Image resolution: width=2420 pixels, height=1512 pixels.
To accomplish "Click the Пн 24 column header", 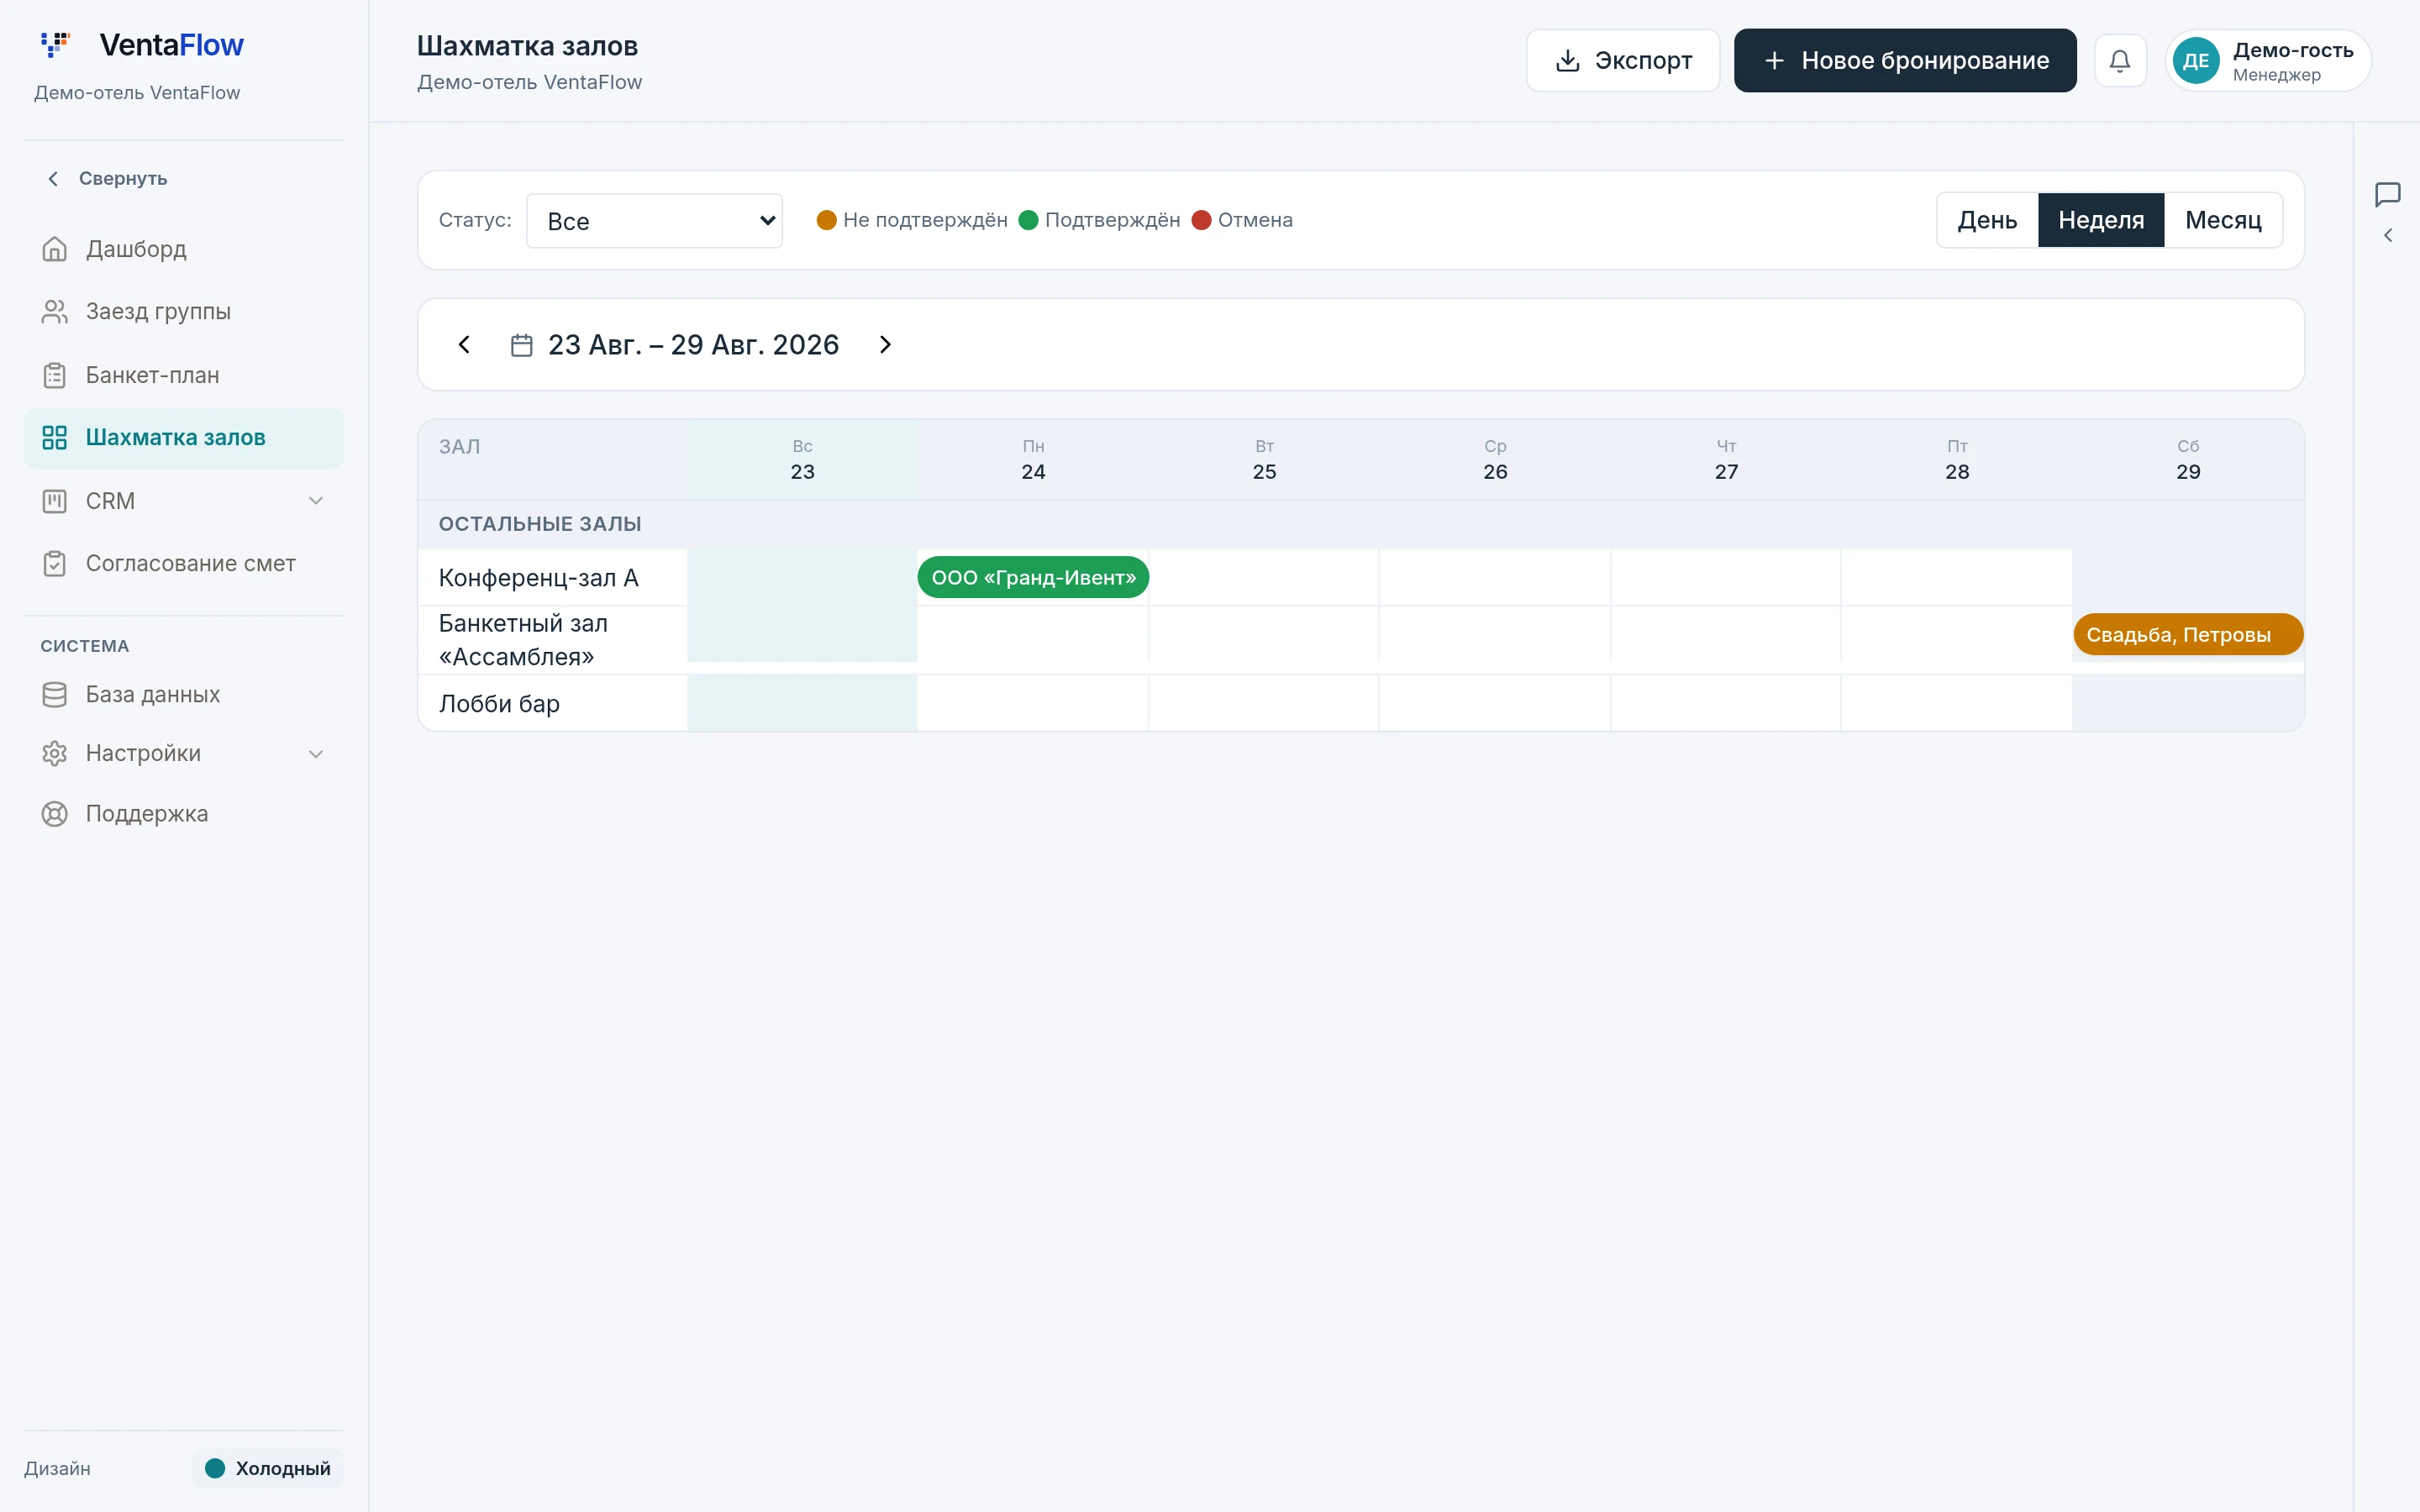I will [x=1033, y=460].
